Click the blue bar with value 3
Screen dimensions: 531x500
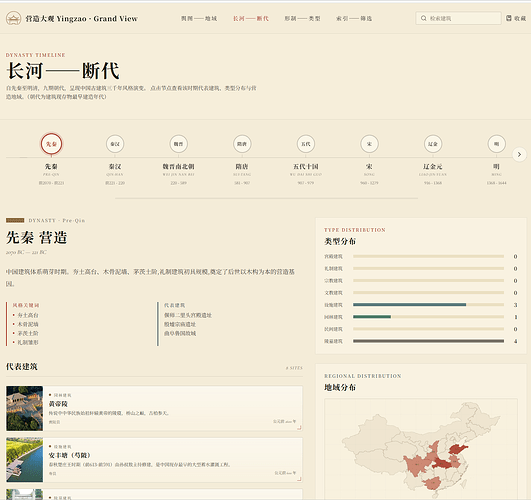[x=409, y=305]
